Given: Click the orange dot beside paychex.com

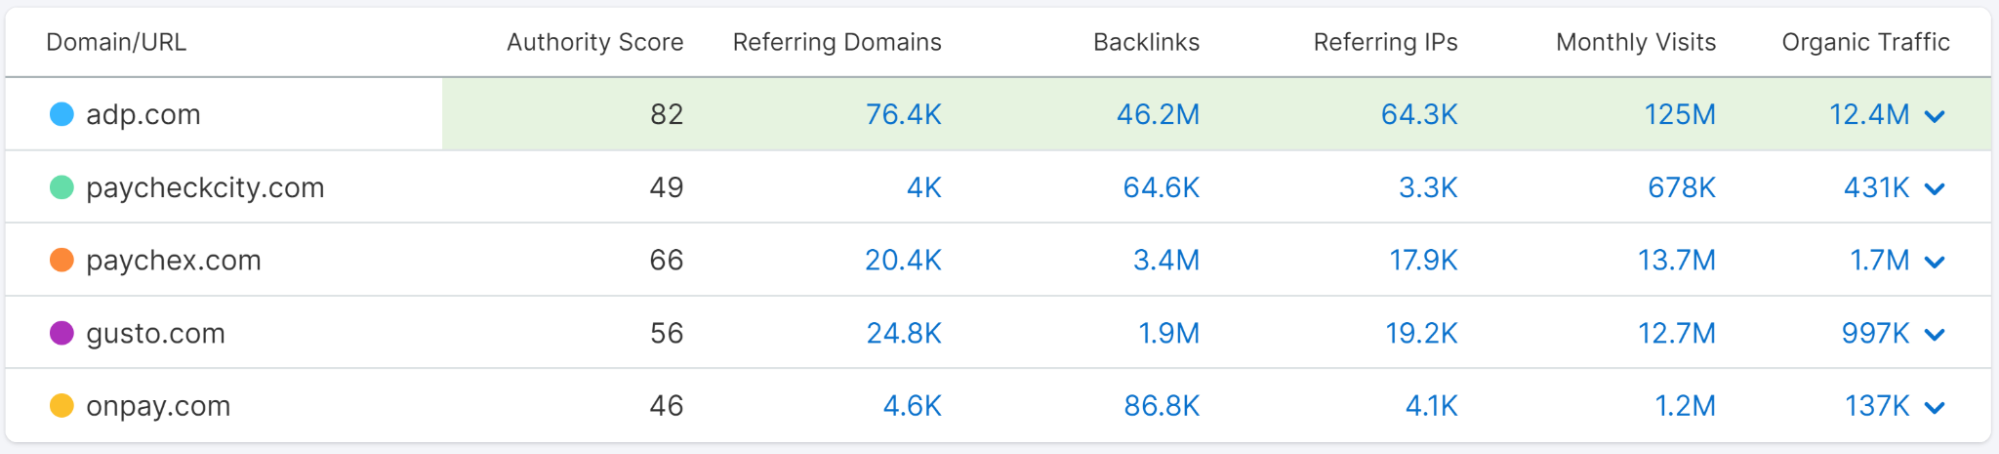Looking at the screenshot, I should click(x=62, y=260).
